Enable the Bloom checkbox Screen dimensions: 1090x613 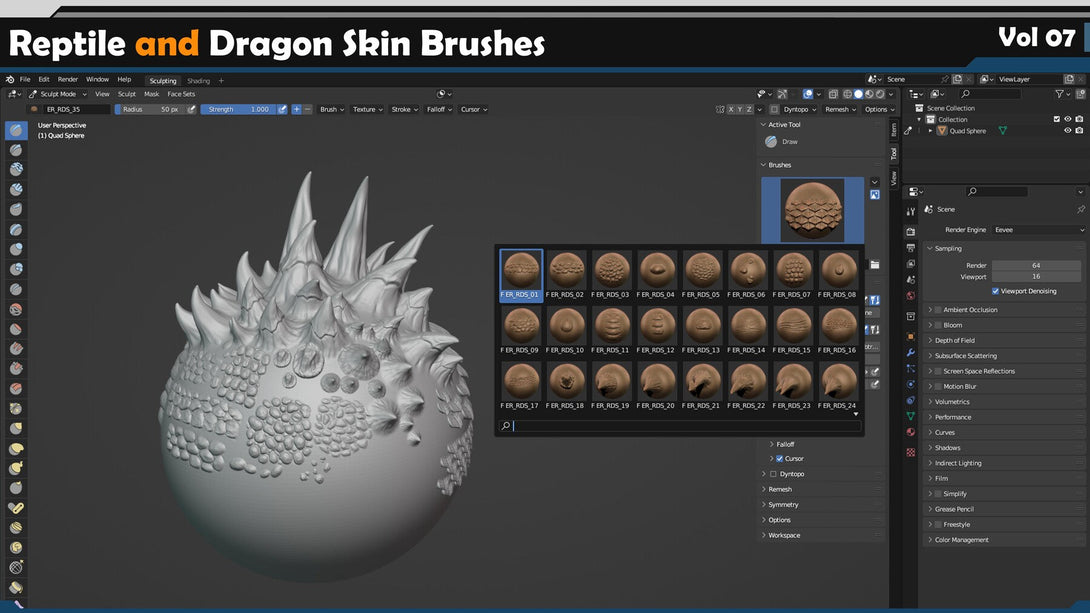(938, 325)
